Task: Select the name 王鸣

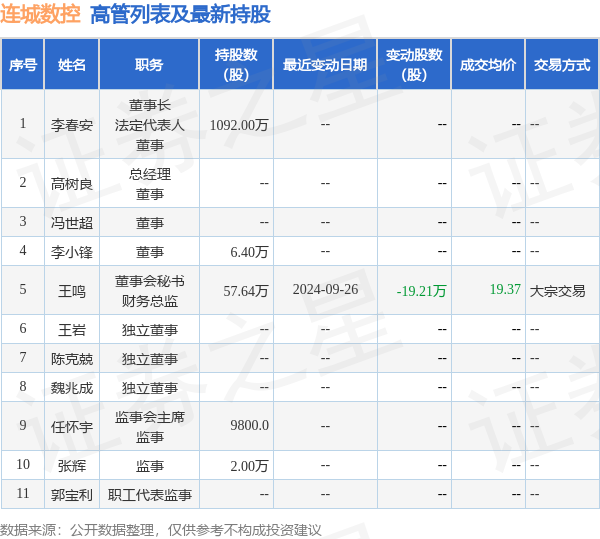Action: (72, 291)
